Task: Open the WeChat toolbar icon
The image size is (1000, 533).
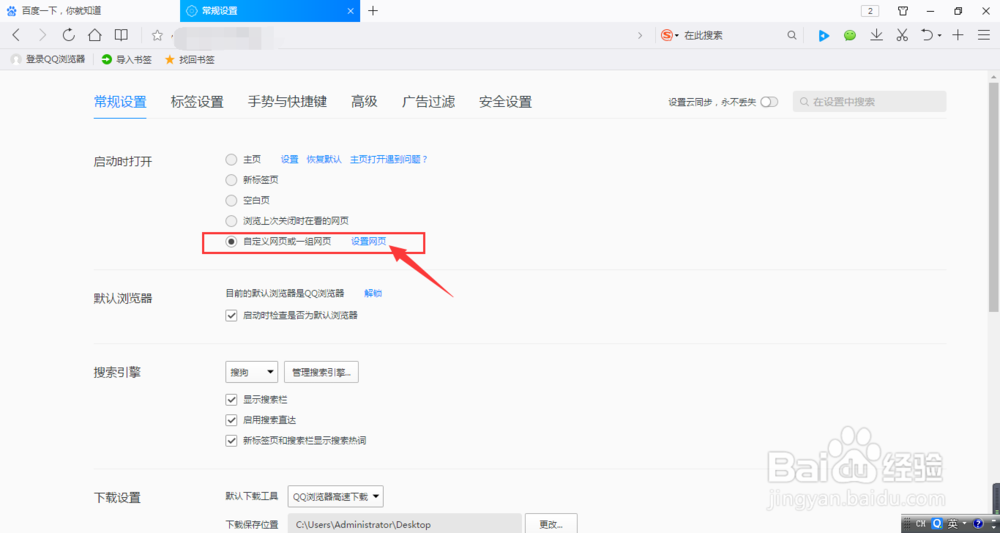Action: click(849, 36)
